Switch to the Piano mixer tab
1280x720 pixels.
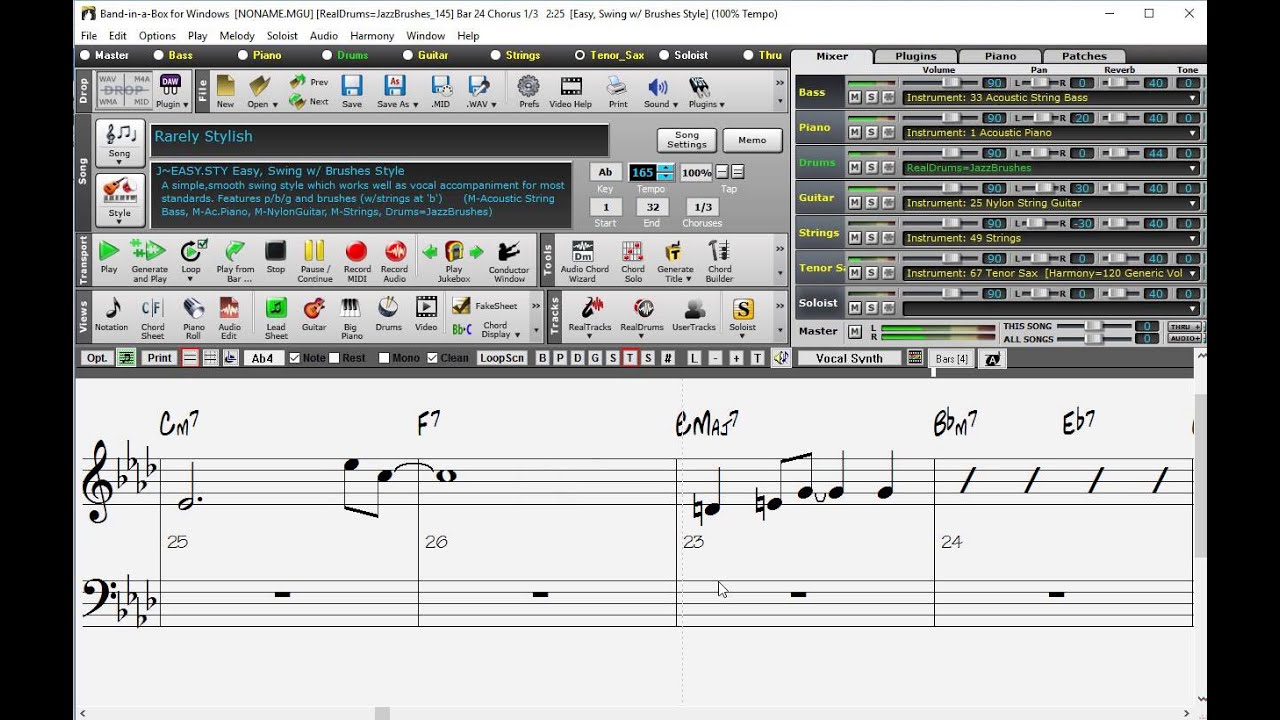click(x=1000, y=56)
